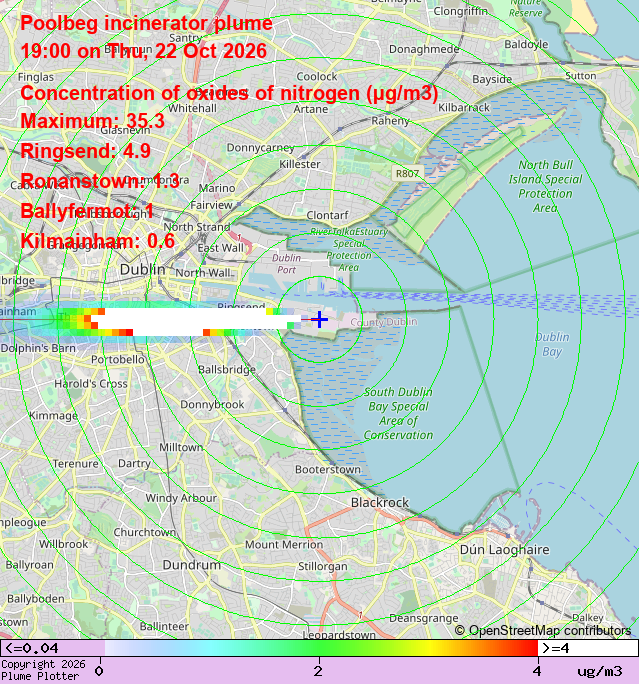Click the Deansgrange map label
The image size is (639, 684).
tap(424, 619)
